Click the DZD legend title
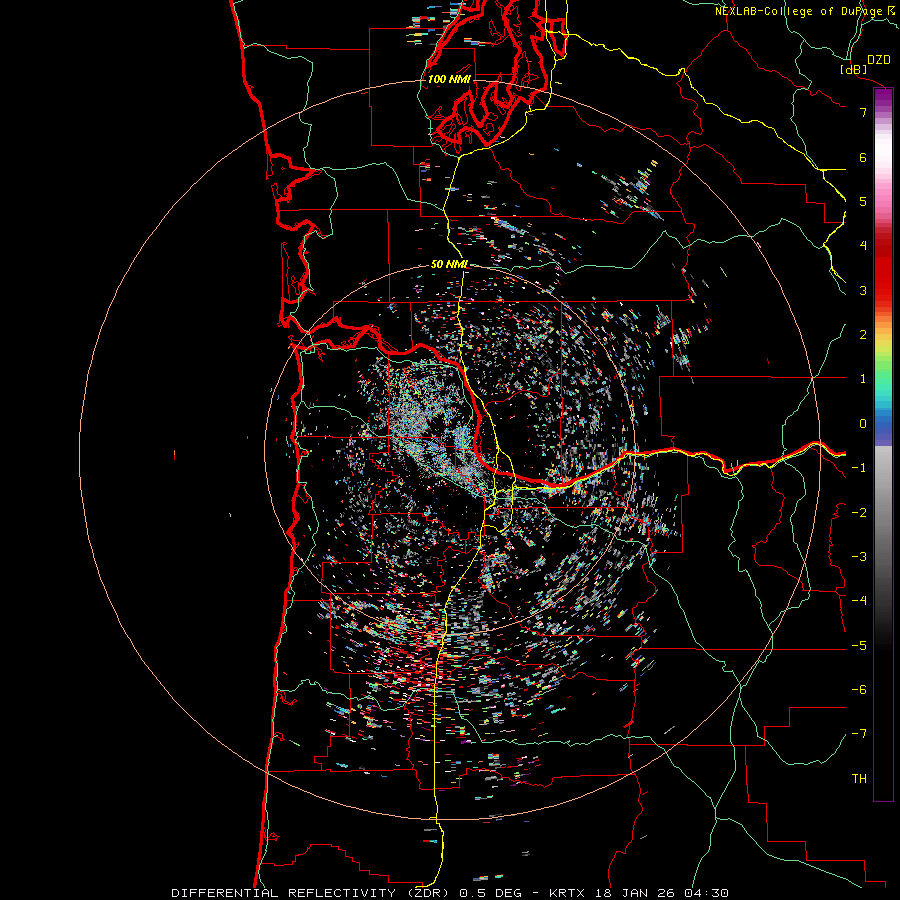 pyautogui.click(x=879, y=60)
